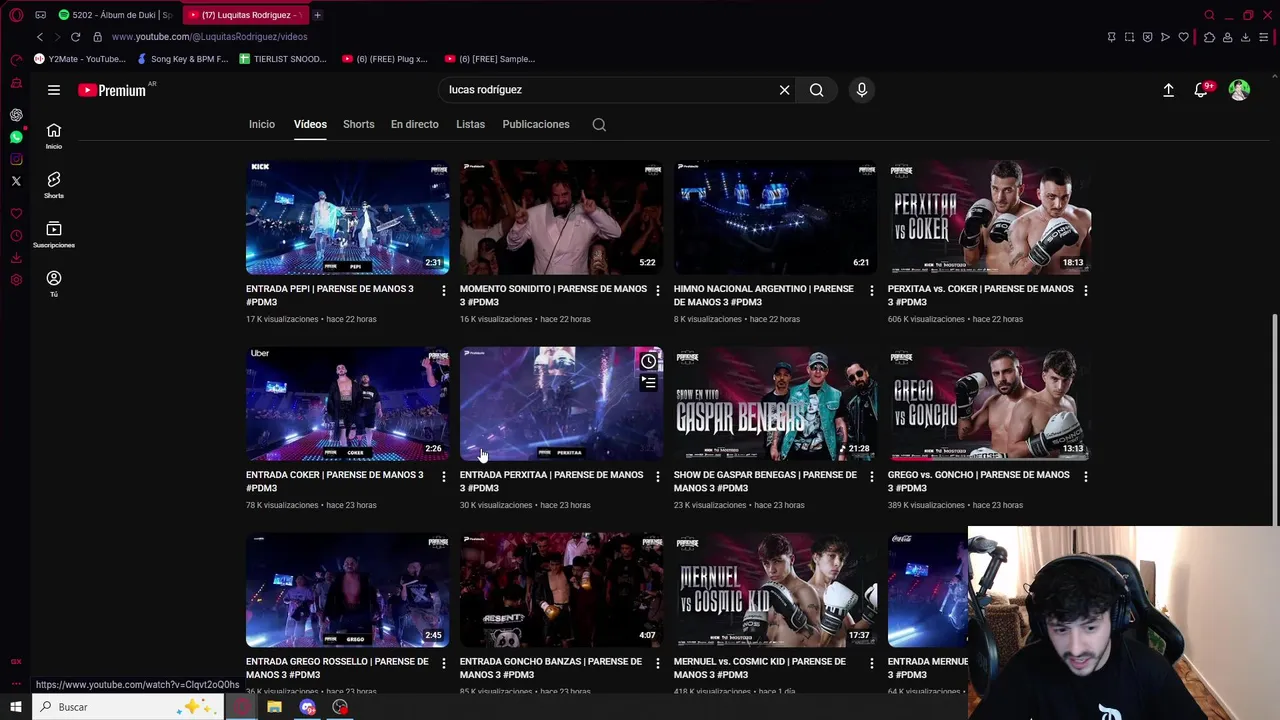Play the GREGO vs GONCHO thumbnail

989,404
